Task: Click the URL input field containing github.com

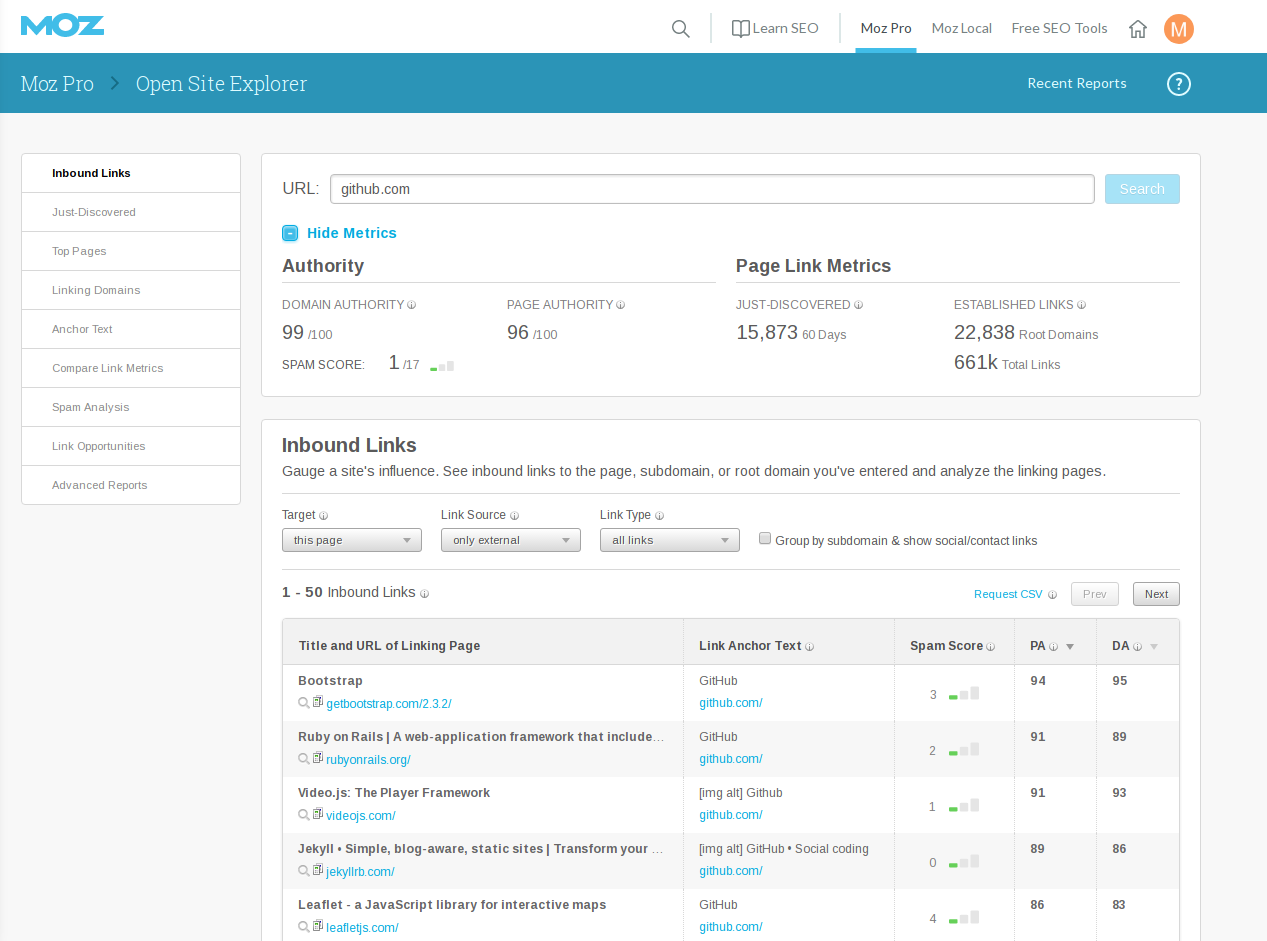Action: 712,189
